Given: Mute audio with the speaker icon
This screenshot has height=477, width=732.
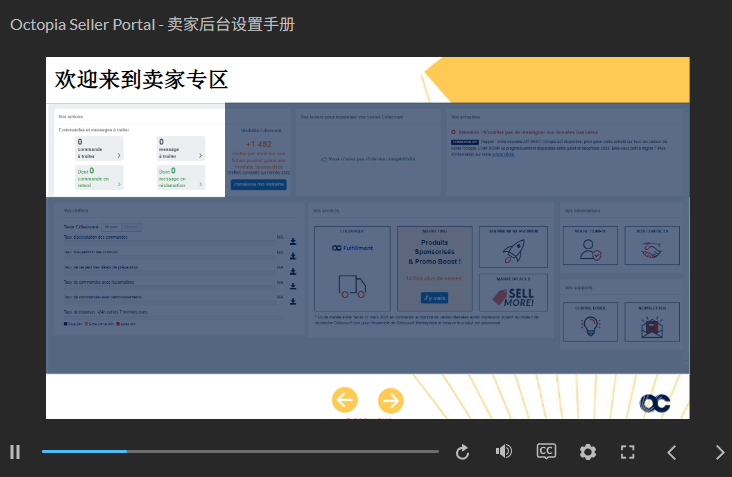Looking at the screenshot, I should (504, 451).
